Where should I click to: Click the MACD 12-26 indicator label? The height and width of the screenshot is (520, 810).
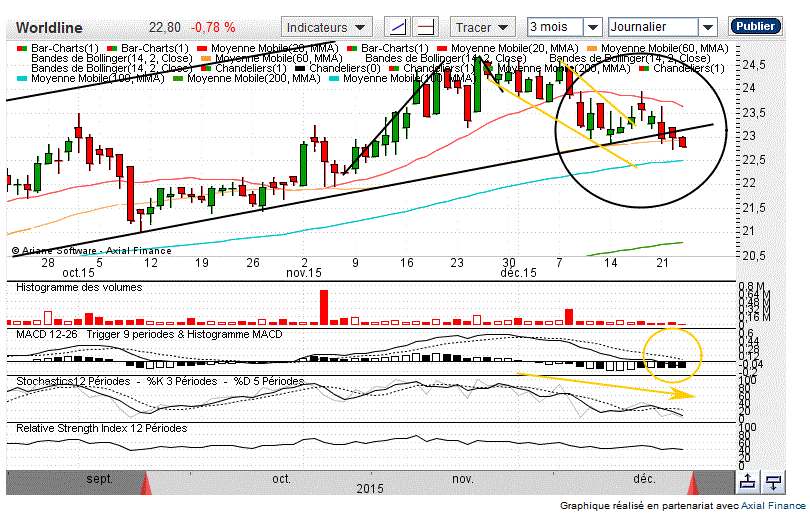[x=46, y=334]
